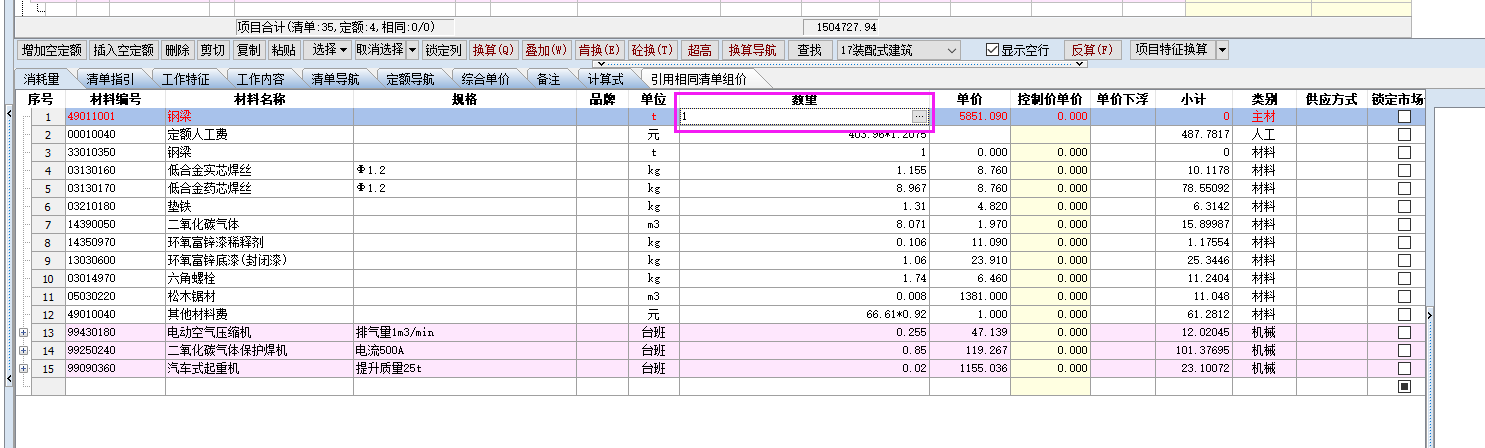Expand row 13 电动空气压缩机
1485x448 pixels.
click(x=23, y=333)
